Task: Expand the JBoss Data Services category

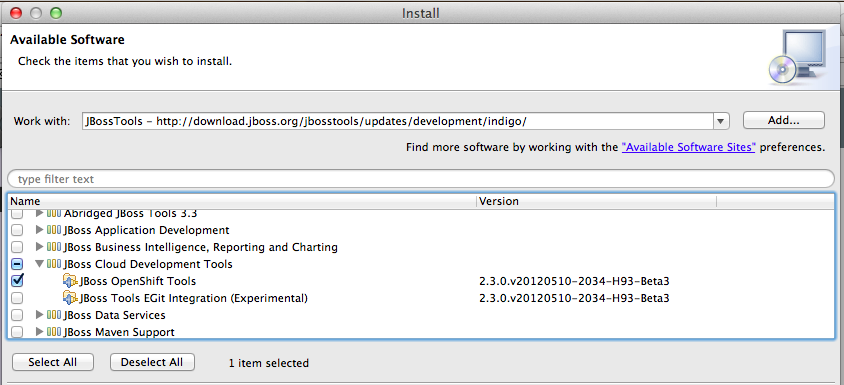Action: pyautogui.click(x=39, y=315)
